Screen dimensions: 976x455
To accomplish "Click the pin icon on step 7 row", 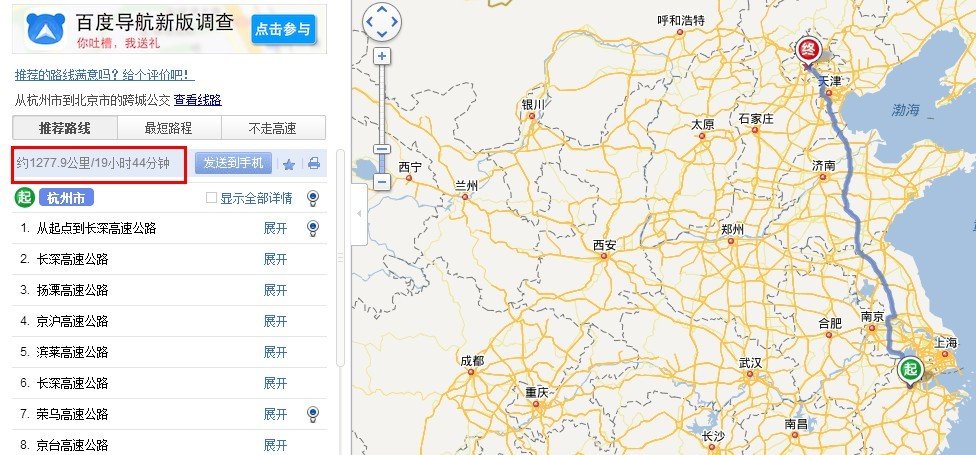I will (x=313, y=414).
